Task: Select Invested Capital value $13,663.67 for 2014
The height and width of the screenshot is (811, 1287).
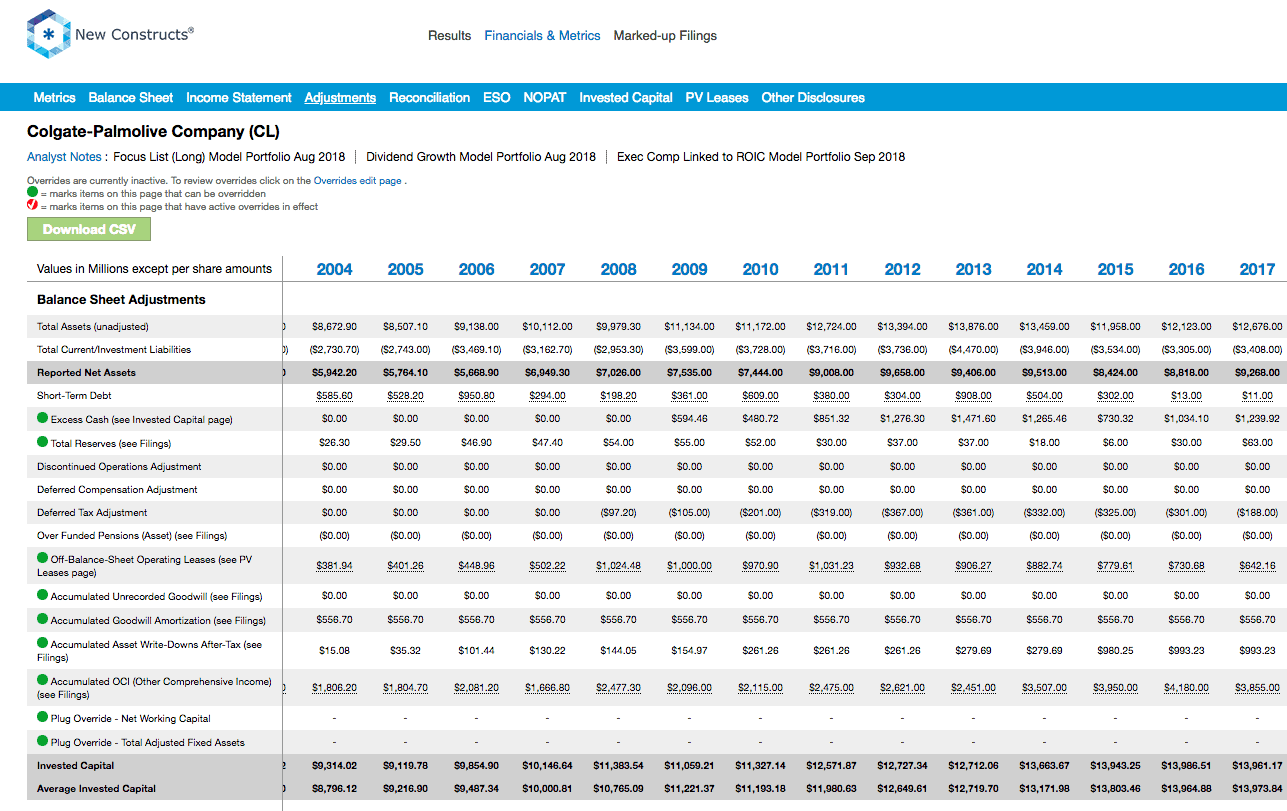Action: coord(1044,766)
